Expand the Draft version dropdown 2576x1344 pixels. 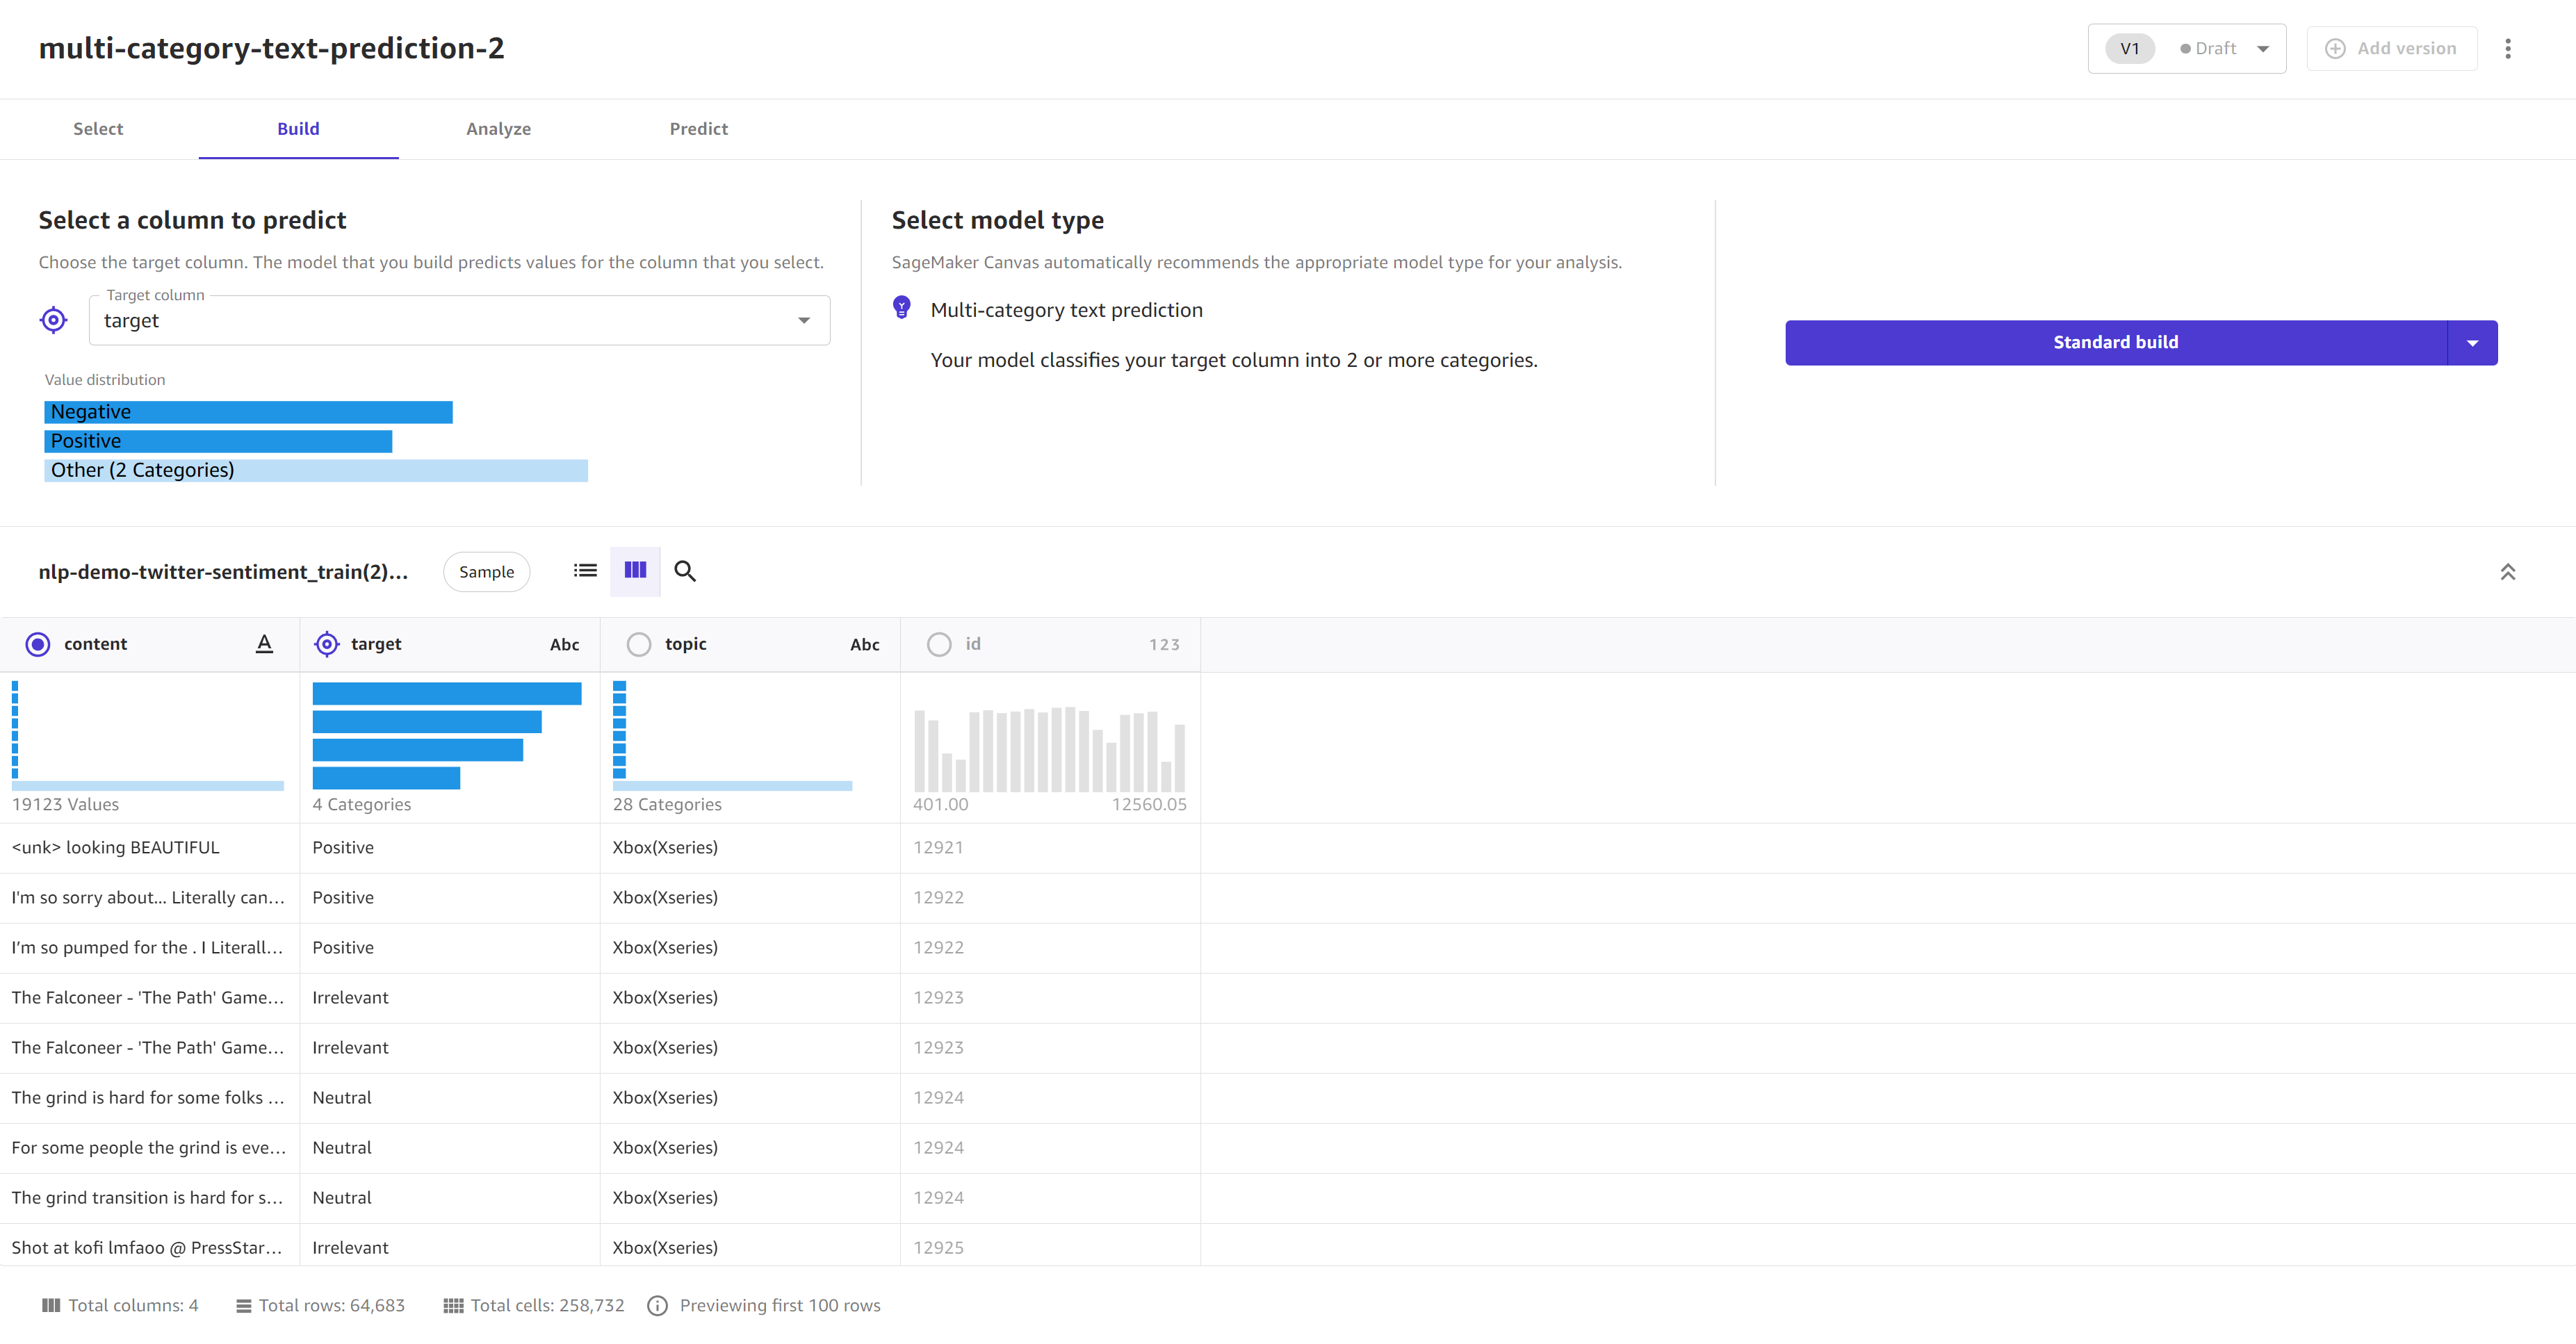tap(2261, 48)
